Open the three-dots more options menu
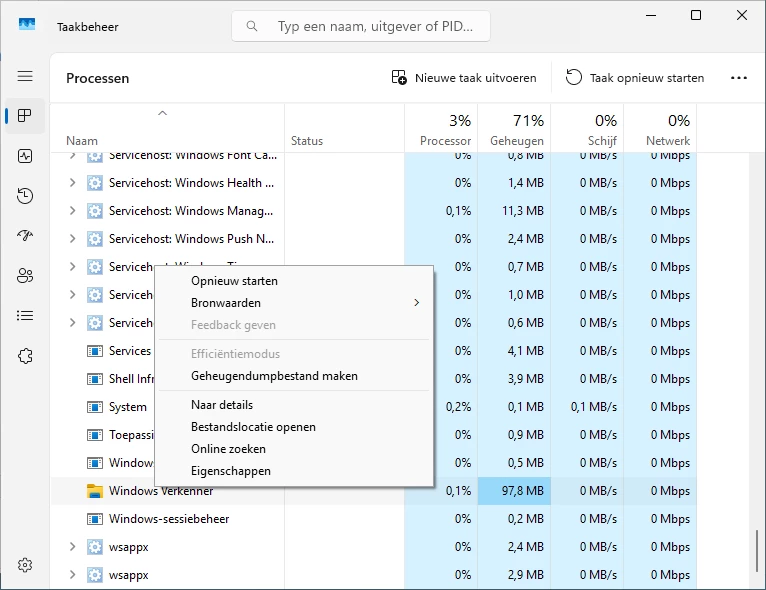Viewport: 766px width, 590px height. tap(739, 78)
